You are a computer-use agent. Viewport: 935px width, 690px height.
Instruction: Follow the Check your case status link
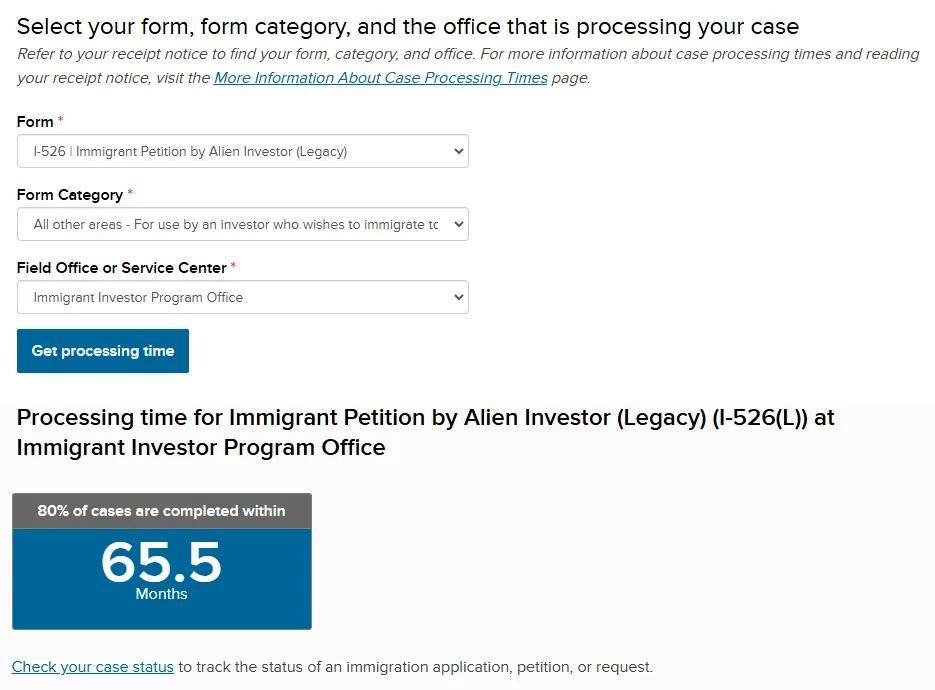pyautogui.click(x=93, y=667)
